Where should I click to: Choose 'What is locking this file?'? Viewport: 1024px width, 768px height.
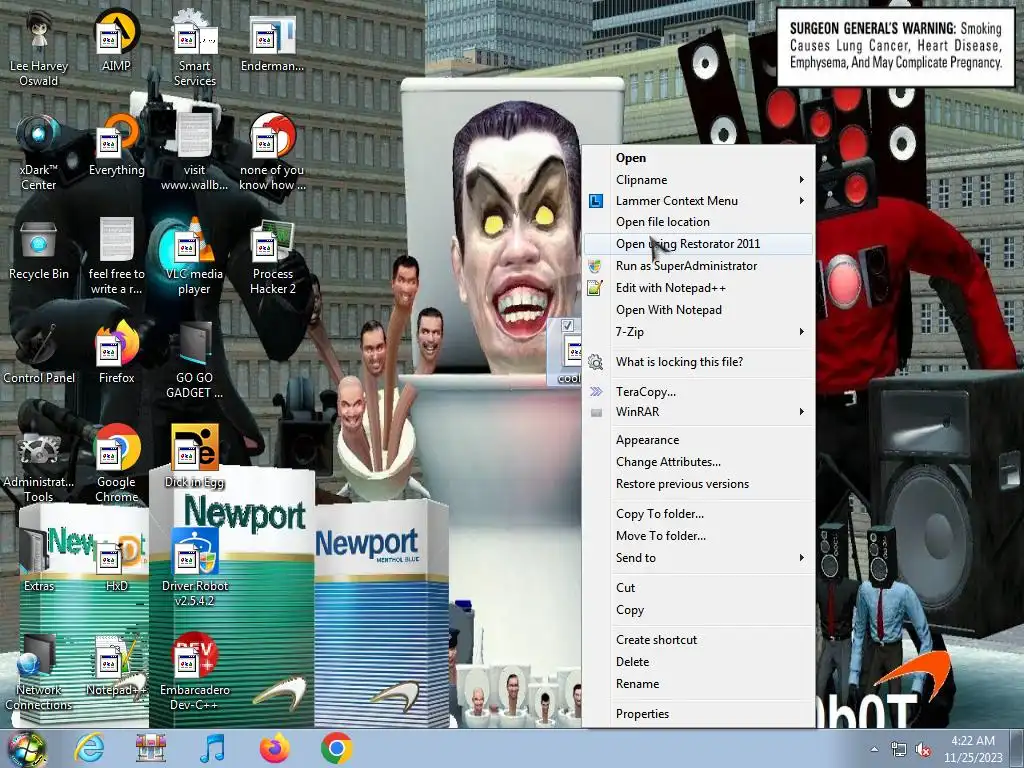tap(697, 362)
